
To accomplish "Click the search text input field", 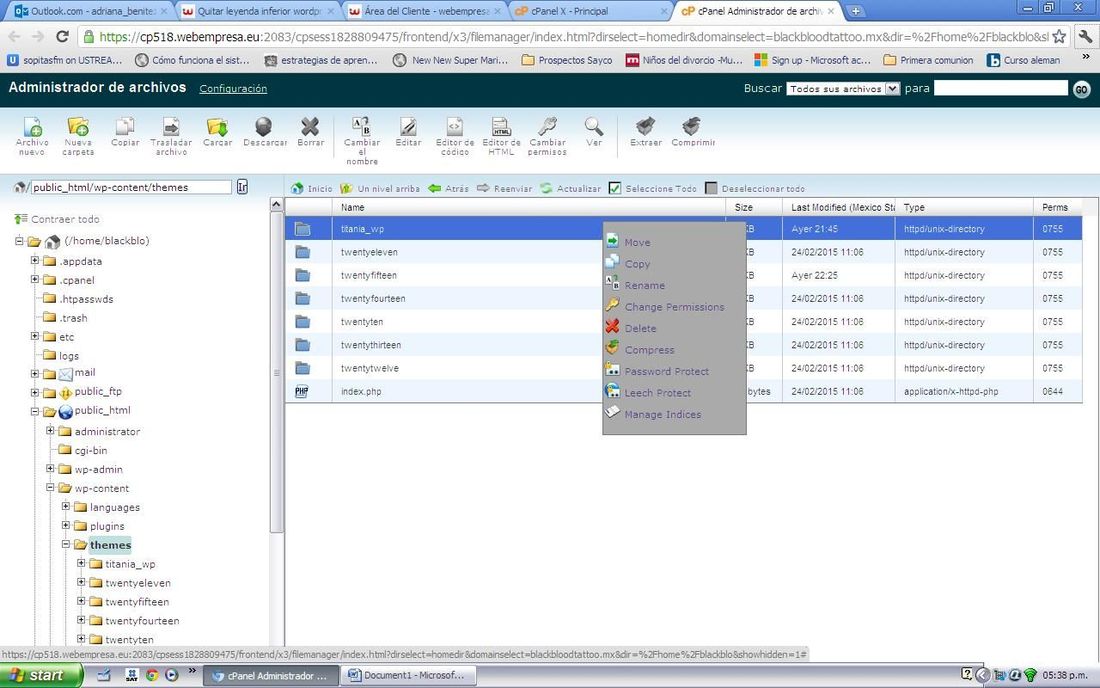I will 1000,88.
